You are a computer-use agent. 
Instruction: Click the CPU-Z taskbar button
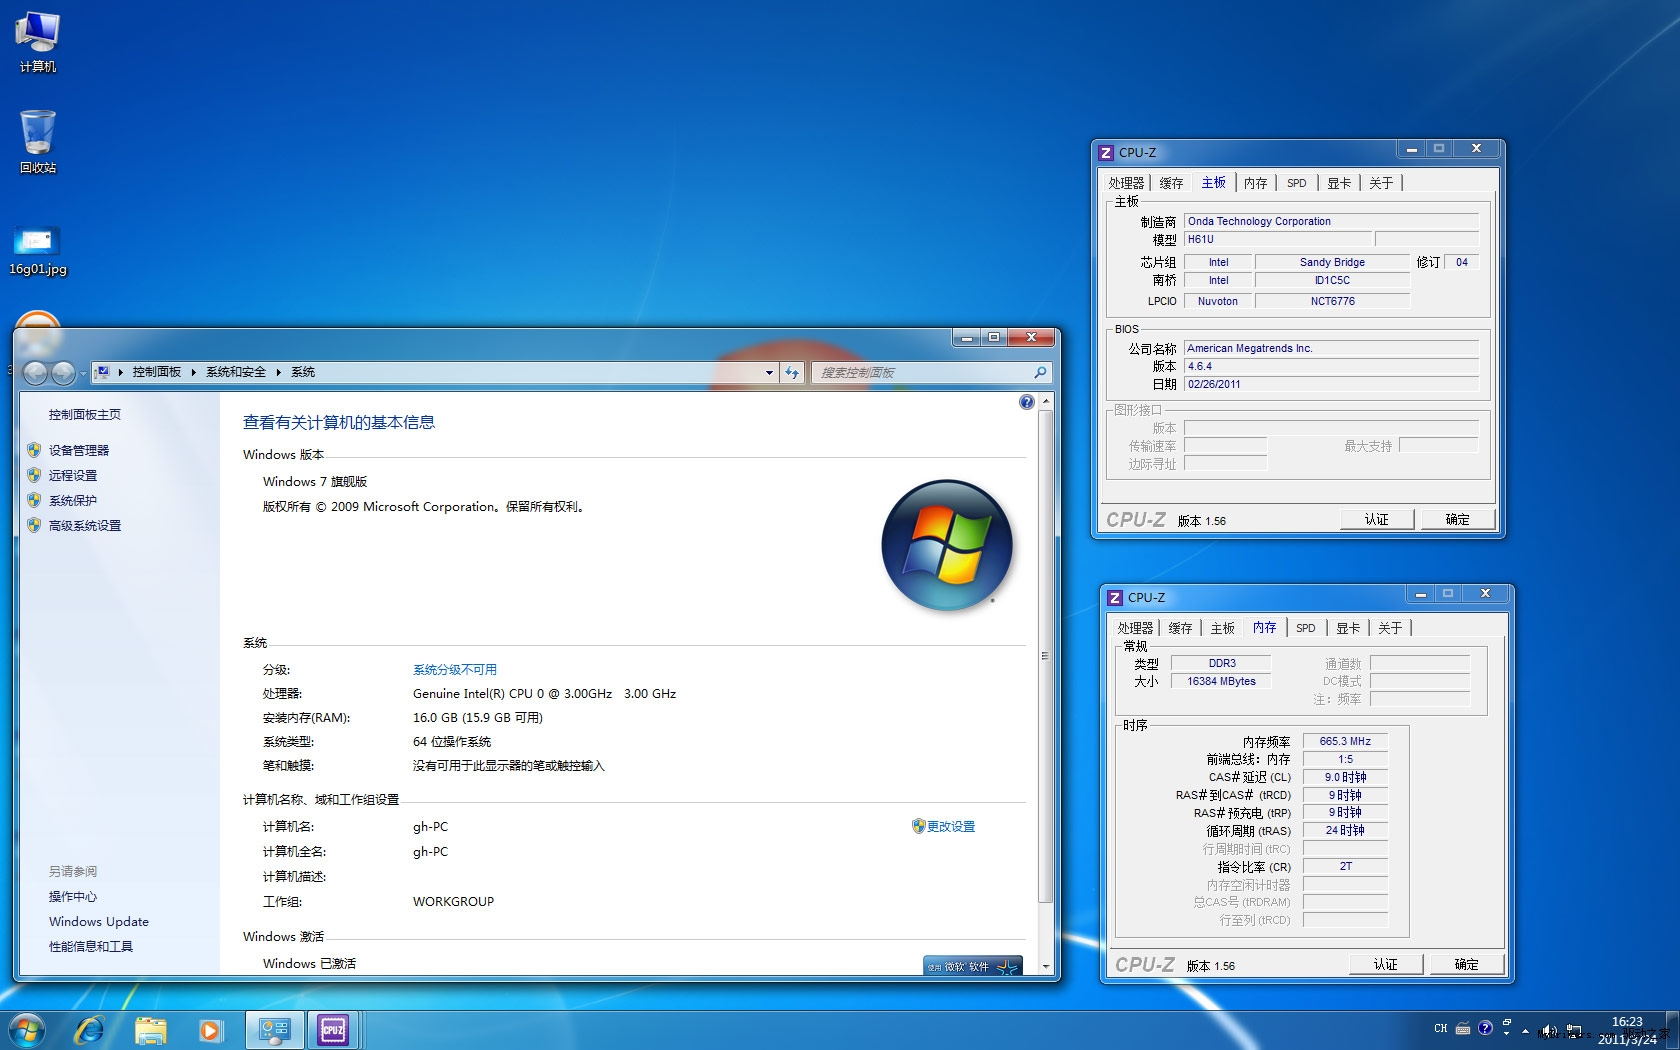click(x=333, y=1029)
